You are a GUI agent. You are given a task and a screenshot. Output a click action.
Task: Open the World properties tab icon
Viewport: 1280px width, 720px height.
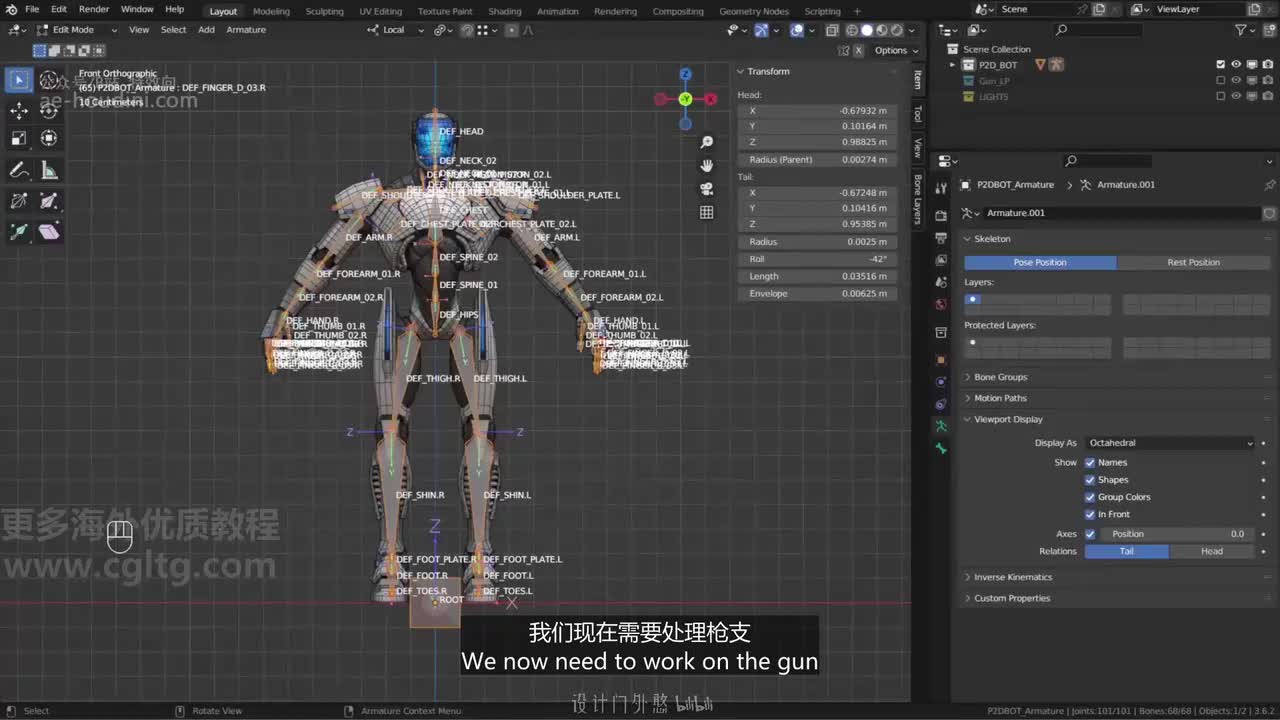point(940,304)
